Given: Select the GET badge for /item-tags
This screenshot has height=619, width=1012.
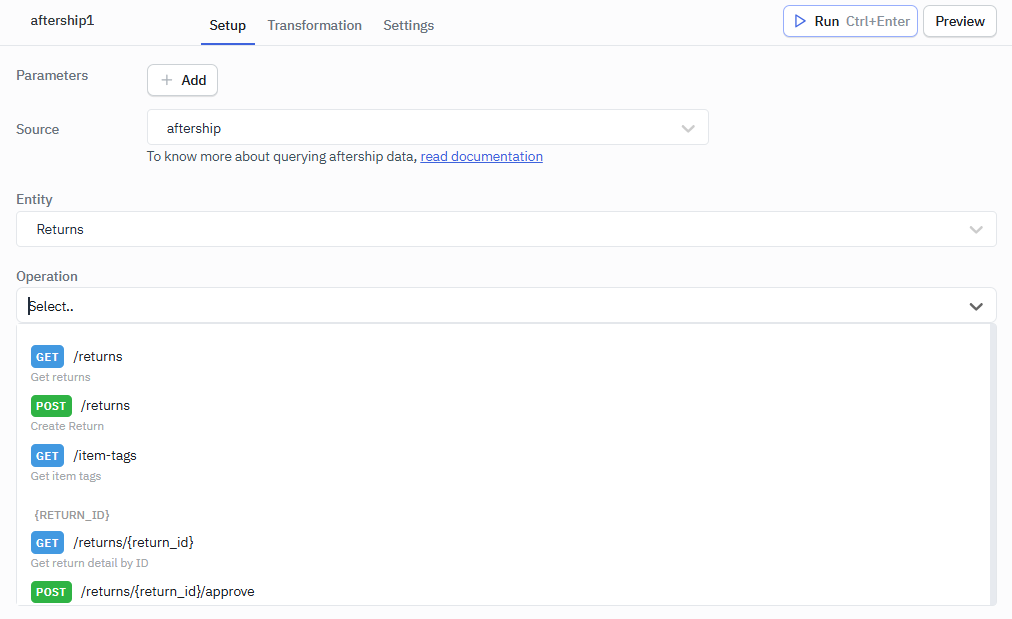Looking at the screenshot, I should [x=47, y=456].
